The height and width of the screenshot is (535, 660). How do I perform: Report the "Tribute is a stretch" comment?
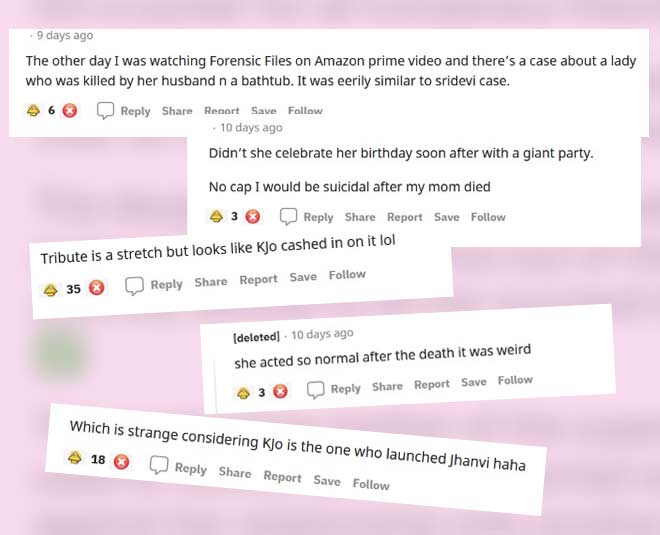(258, 279)
